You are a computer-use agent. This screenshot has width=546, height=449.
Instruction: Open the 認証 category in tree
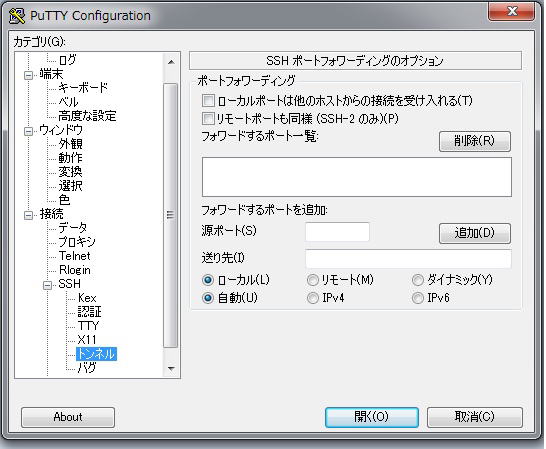click(89, 311)
